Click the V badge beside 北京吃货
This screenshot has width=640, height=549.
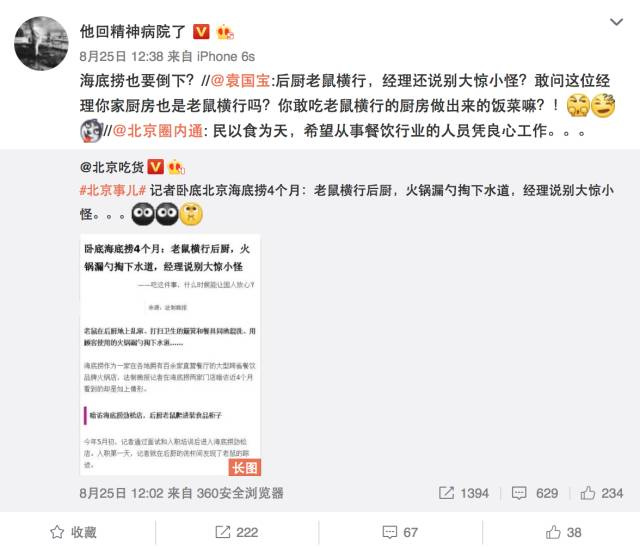(x=155, y=167)
